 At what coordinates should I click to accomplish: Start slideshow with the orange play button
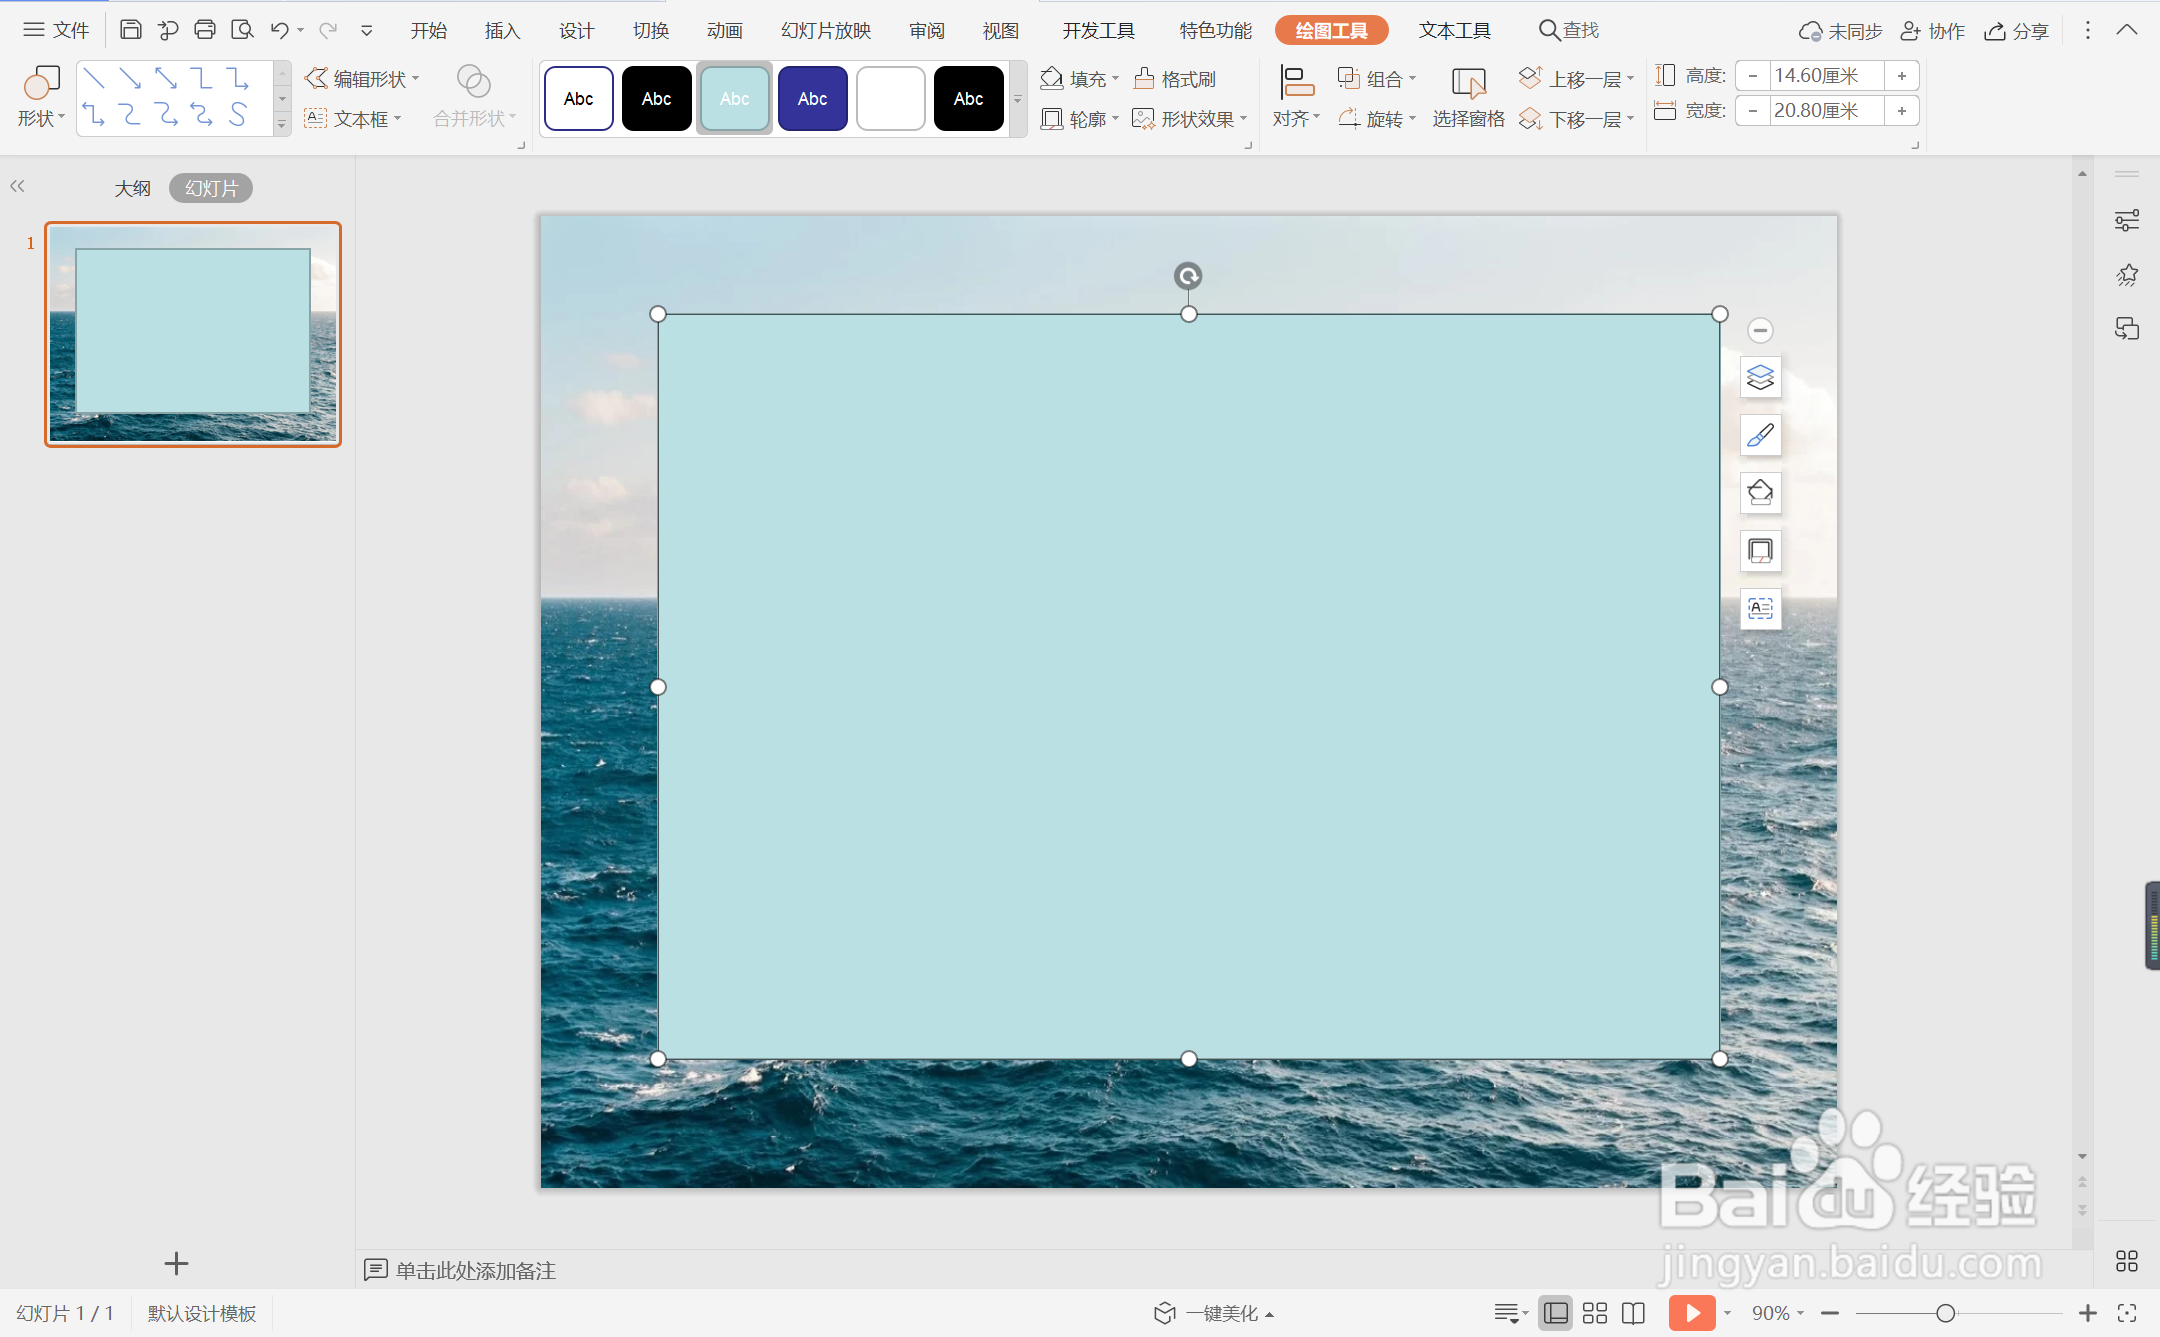pos(1691,1313)
